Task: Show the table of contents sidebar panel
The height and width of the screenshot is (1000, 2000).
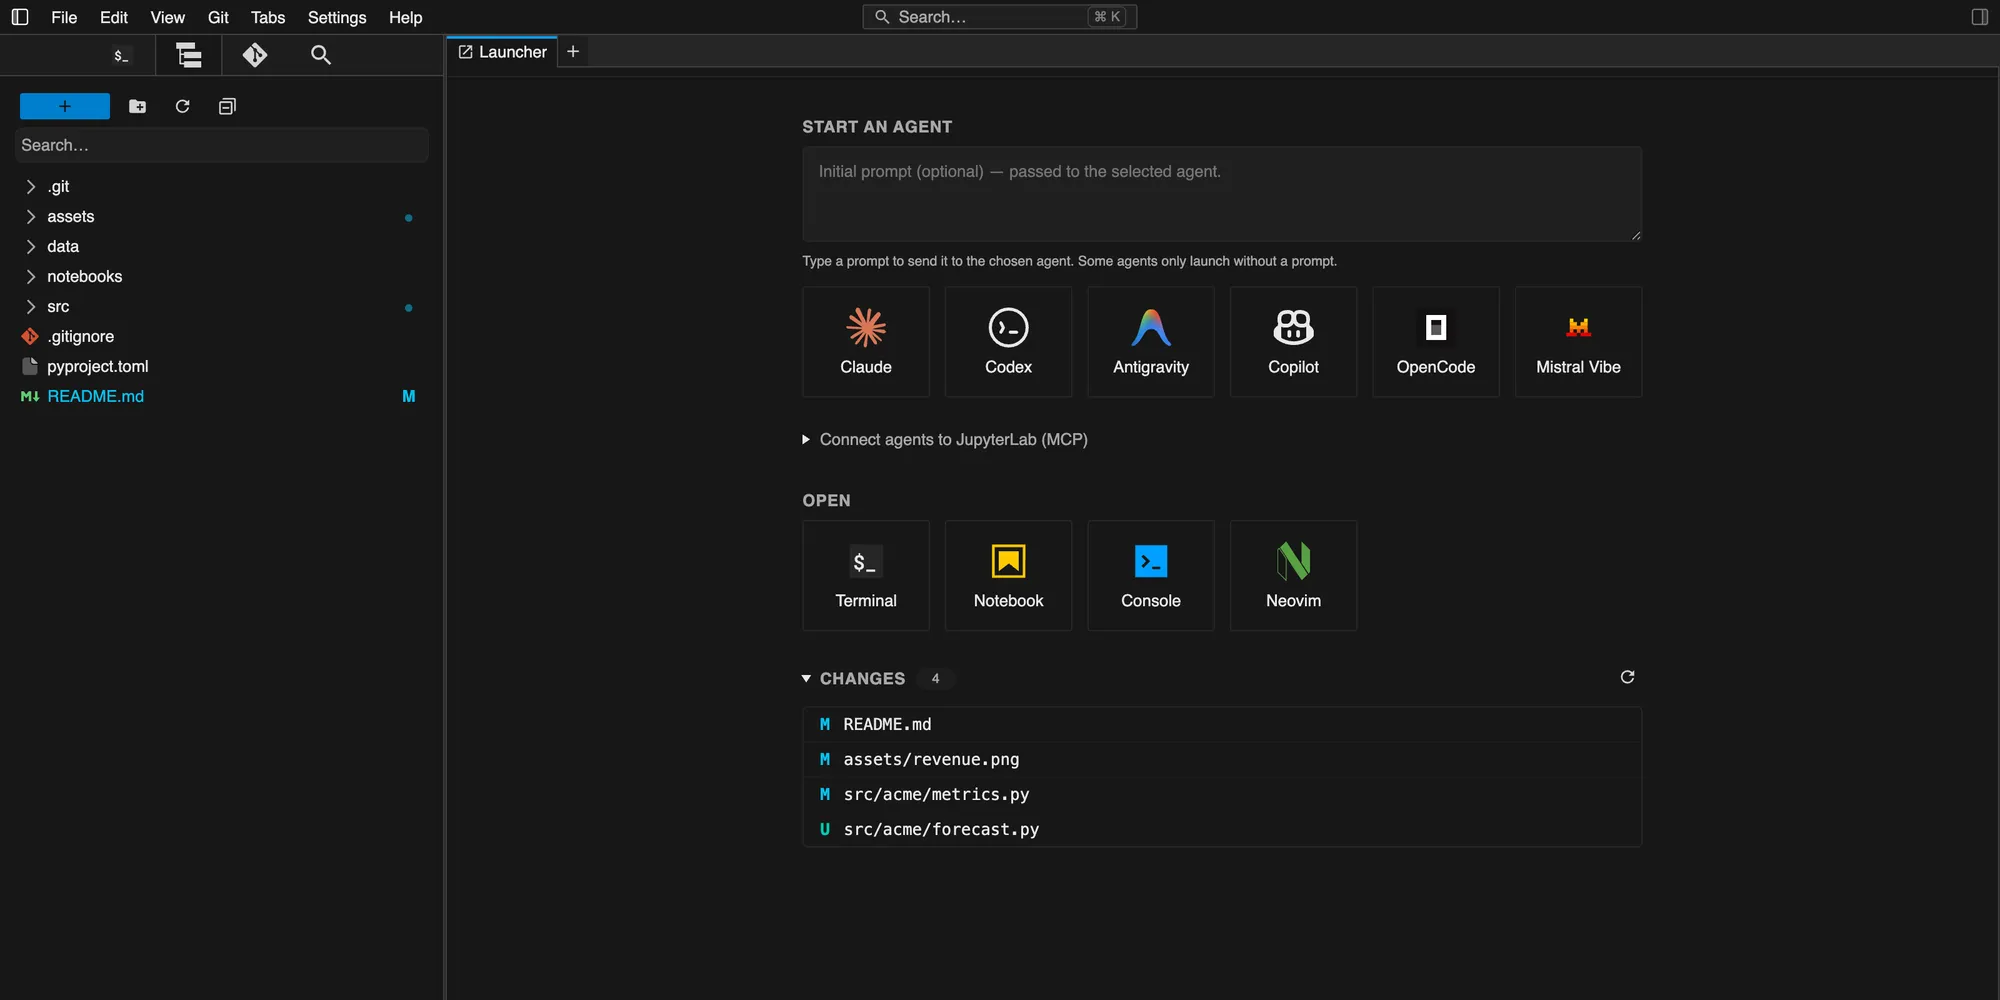Action: [188, 55]
